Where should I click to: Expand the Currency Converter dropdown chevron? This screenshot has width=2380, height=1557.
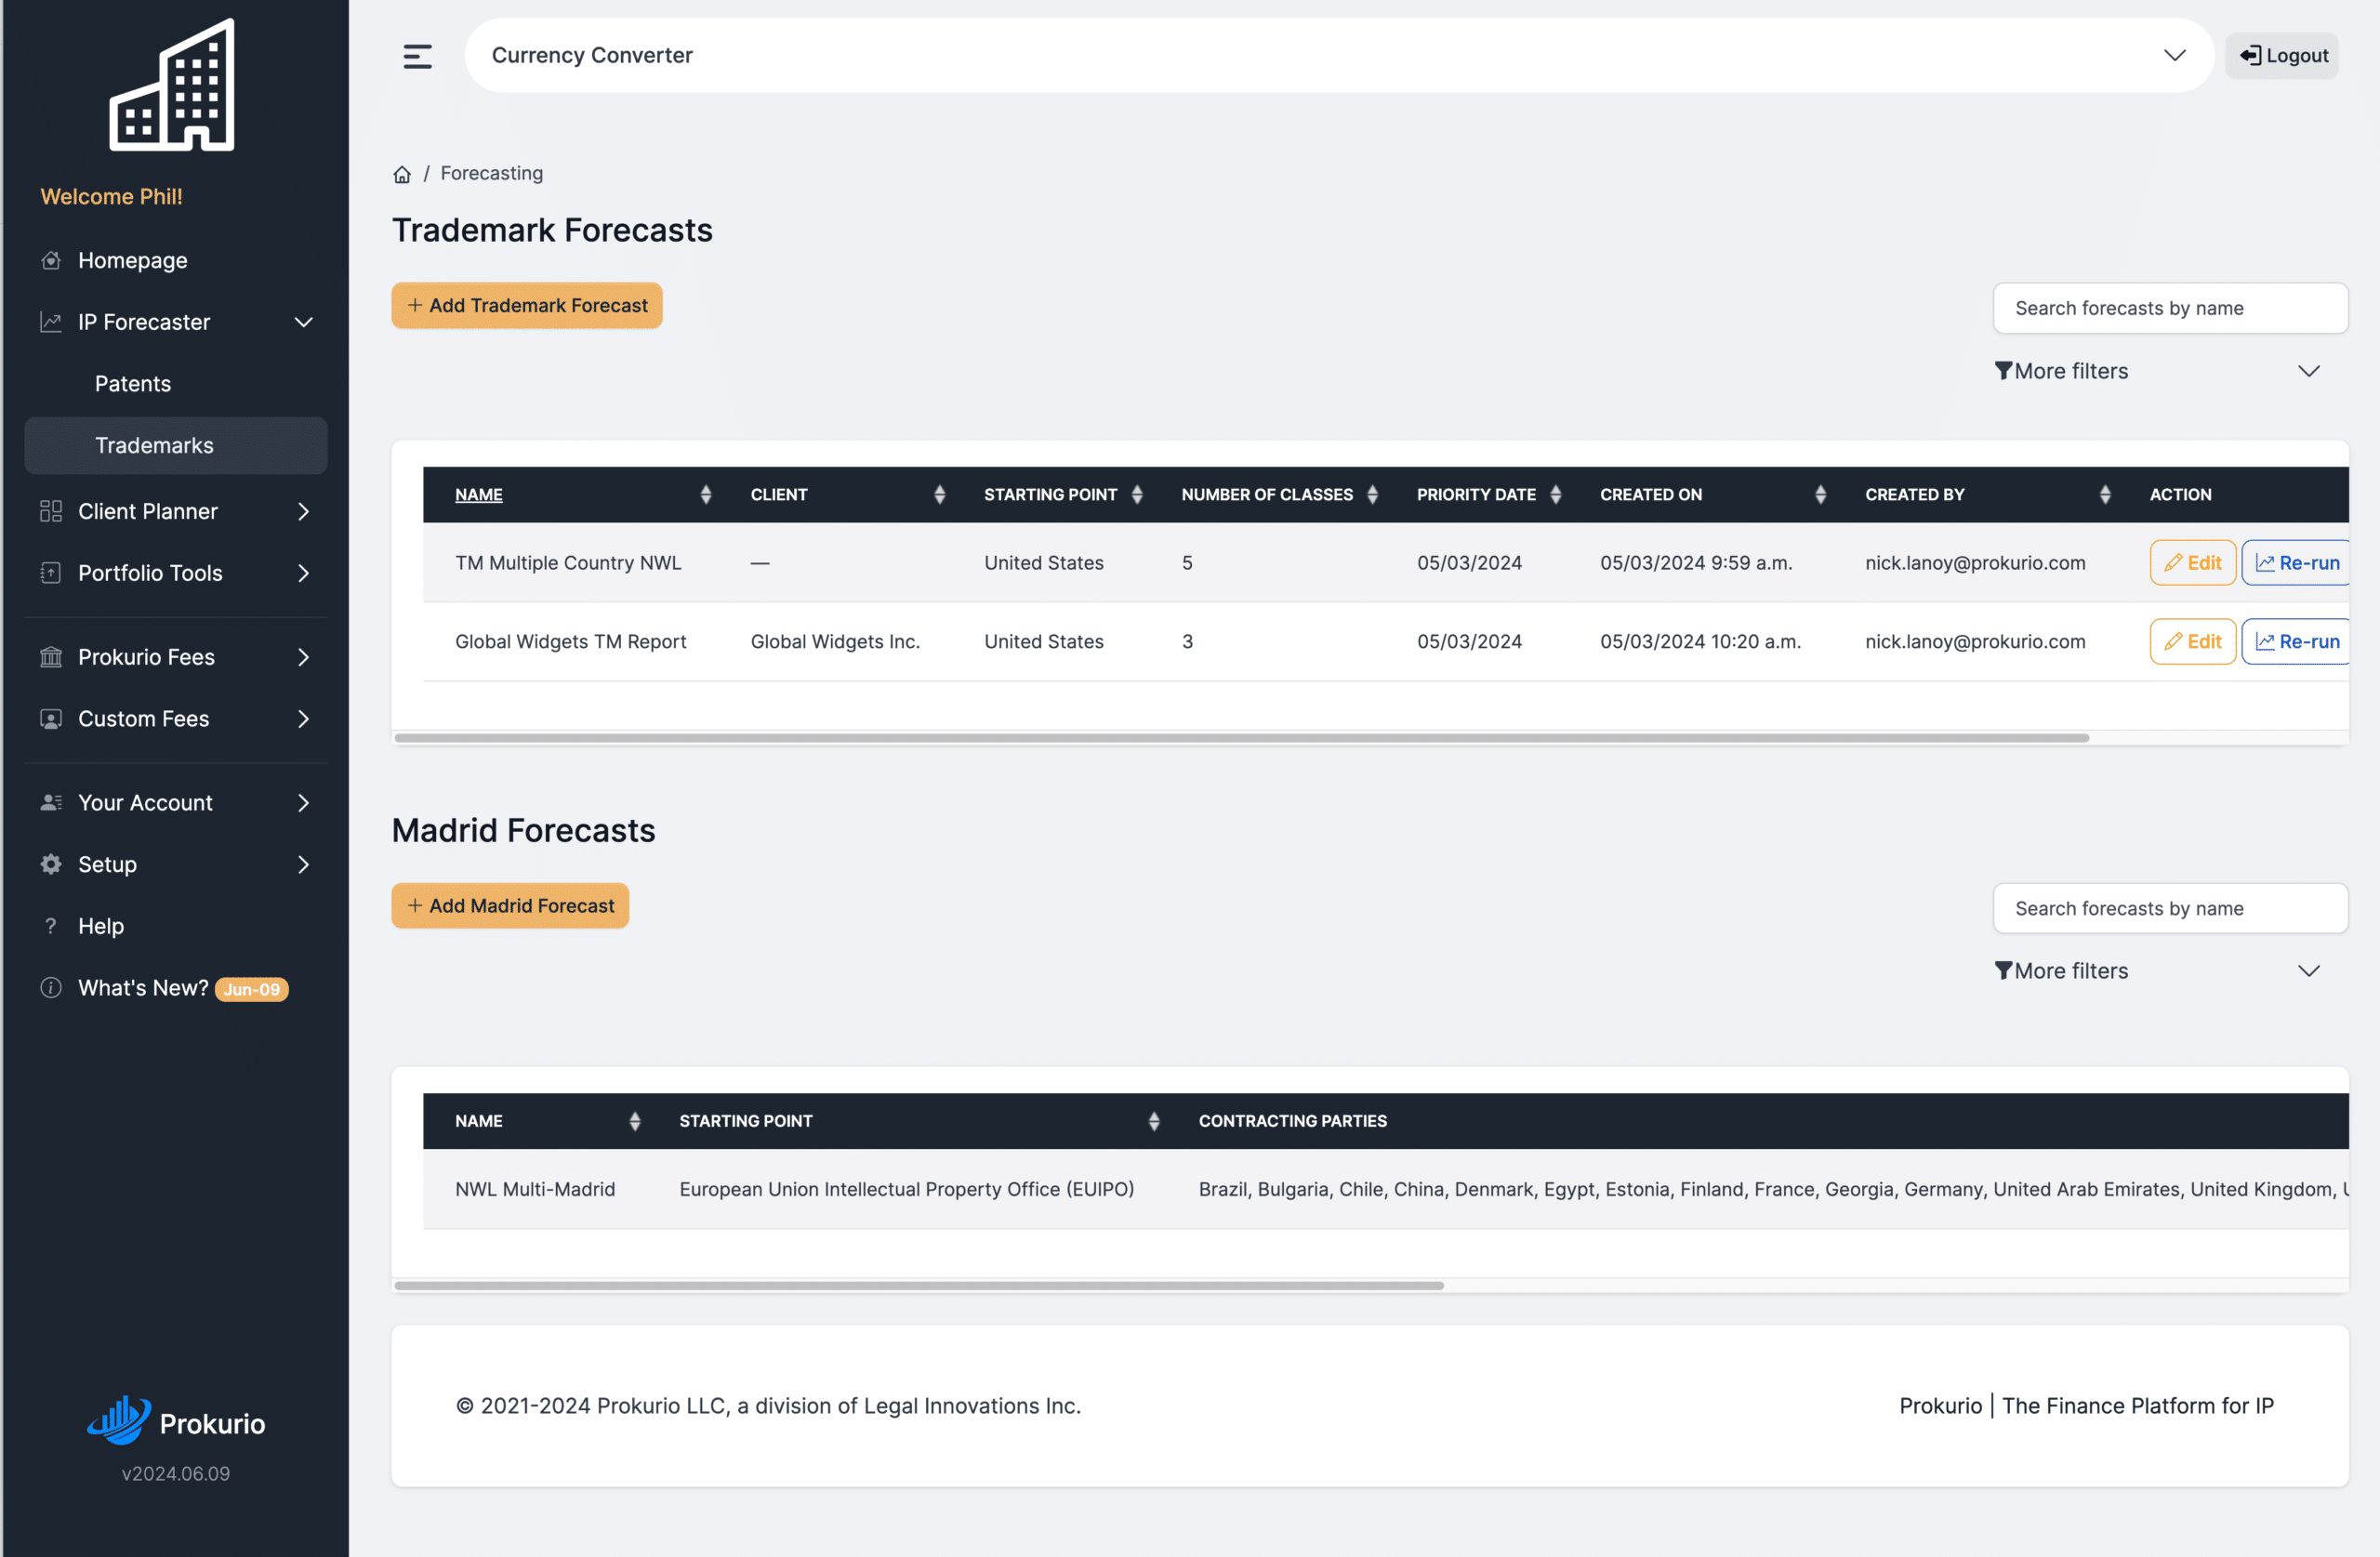[2175, 55]
